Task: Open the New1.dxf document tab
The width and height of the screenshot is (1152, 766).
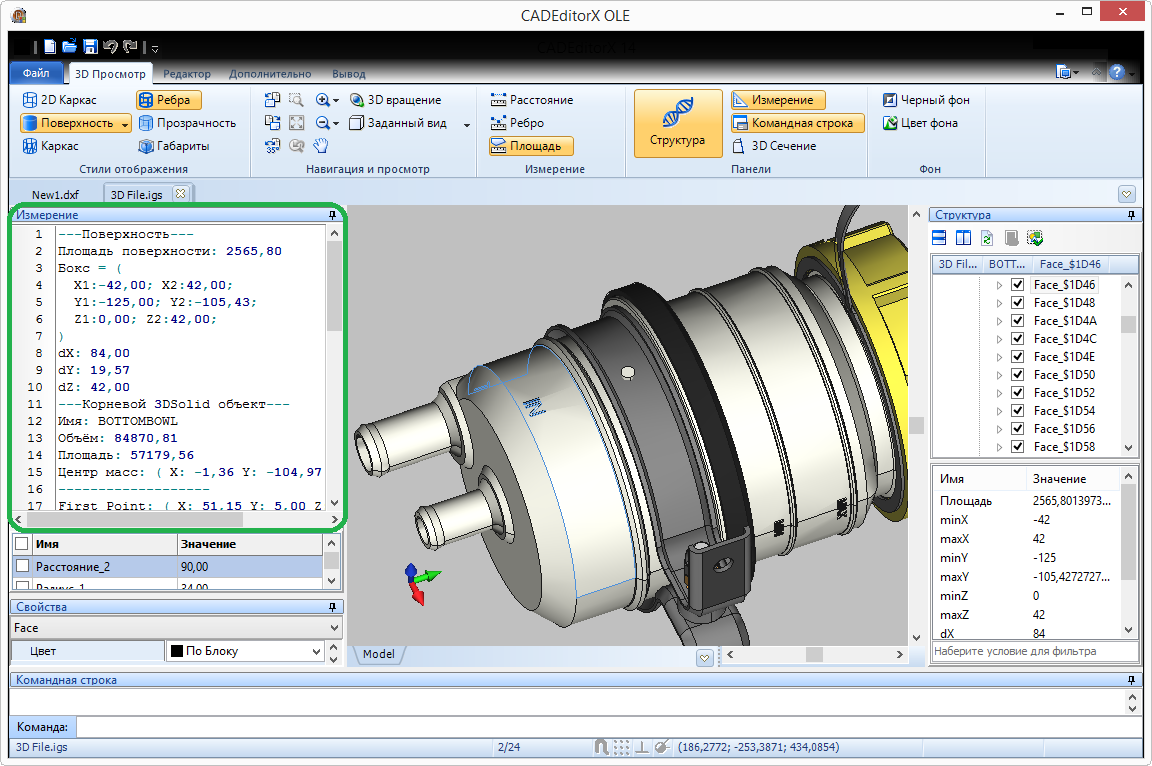Action: [x=55, y=194]
